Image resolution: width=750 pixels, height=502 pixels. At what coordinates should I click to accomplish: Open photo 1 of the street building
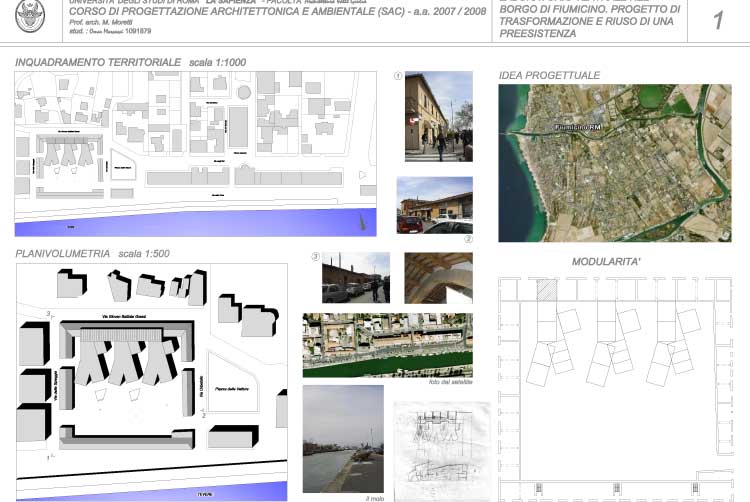(x=439, y=116)
